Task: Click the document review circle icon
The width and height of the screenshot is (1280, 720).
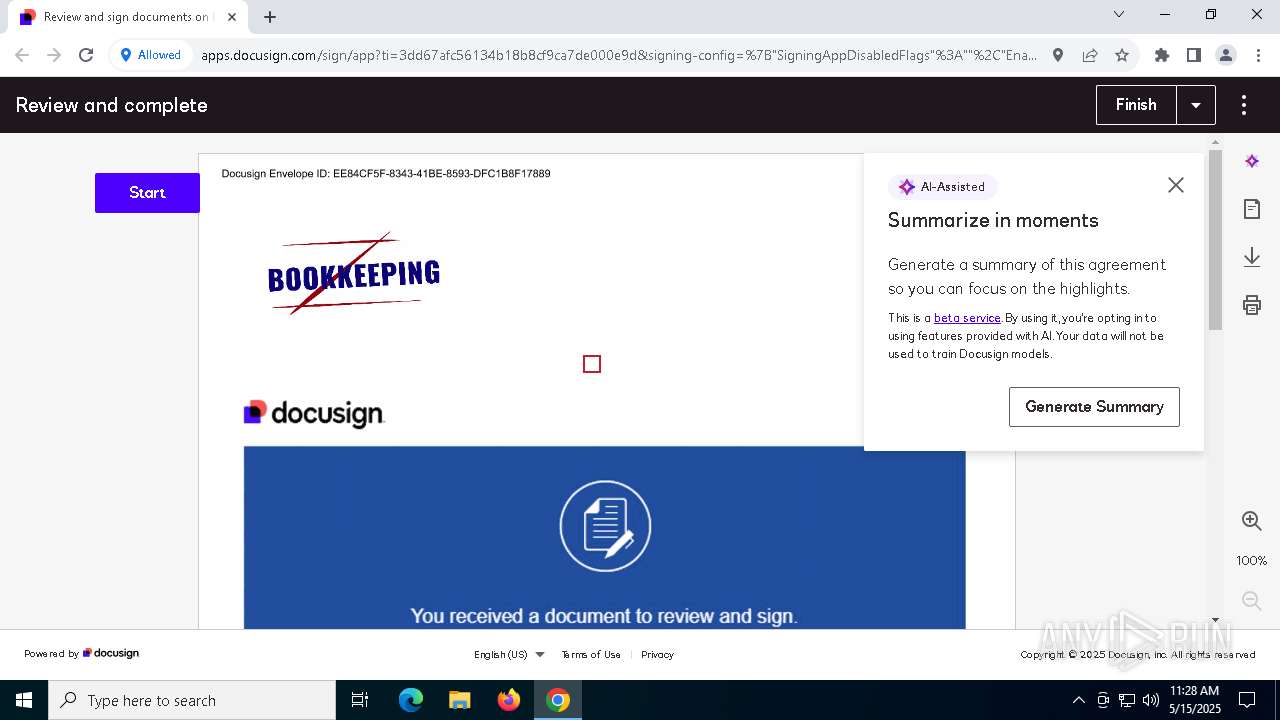Action: click(x=605, y=526)
